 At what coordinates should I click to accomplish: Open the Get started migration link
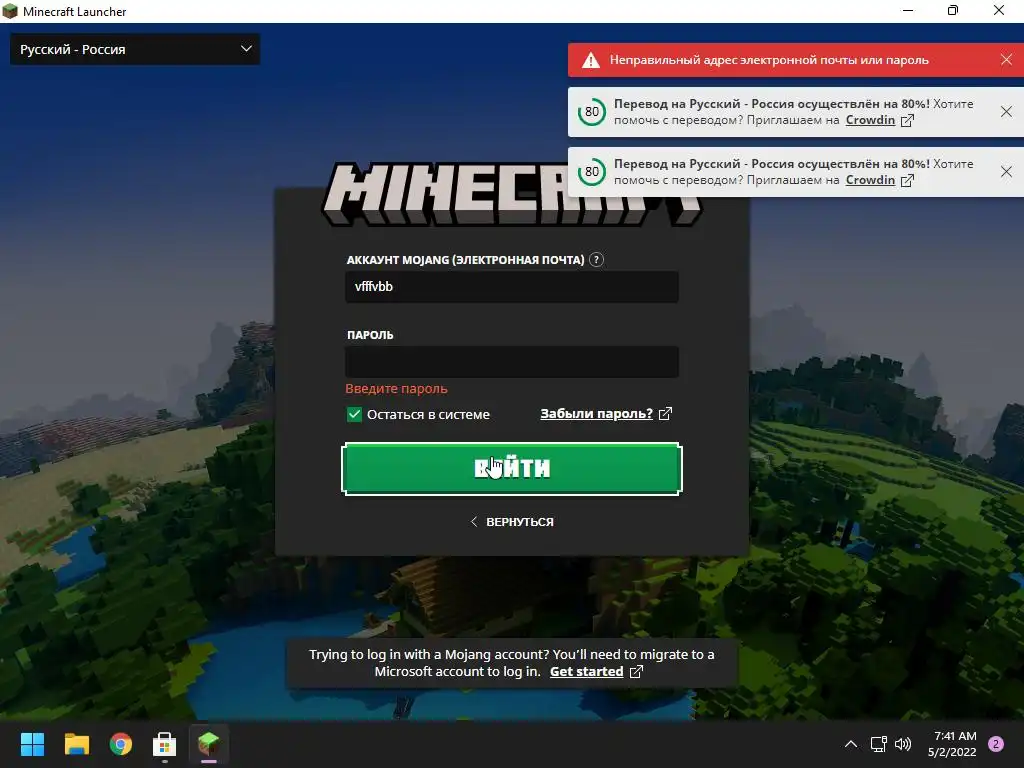pyautogui.click(x=586, y=671)
